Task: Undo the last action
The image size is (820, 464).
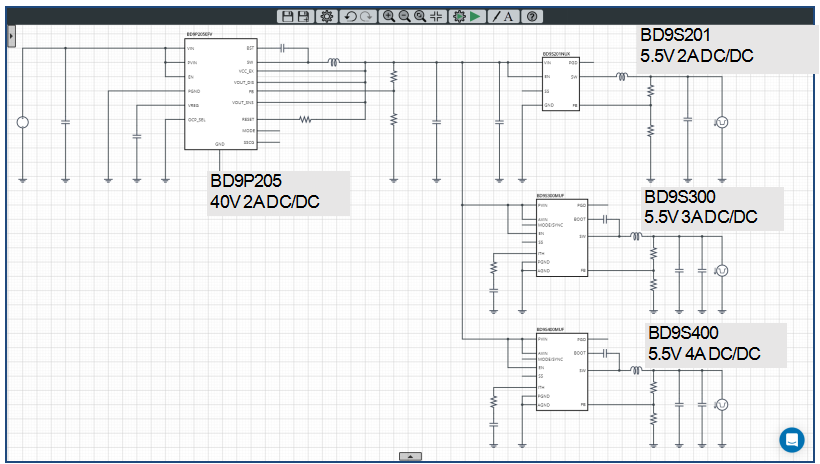Action: (350, 16)
